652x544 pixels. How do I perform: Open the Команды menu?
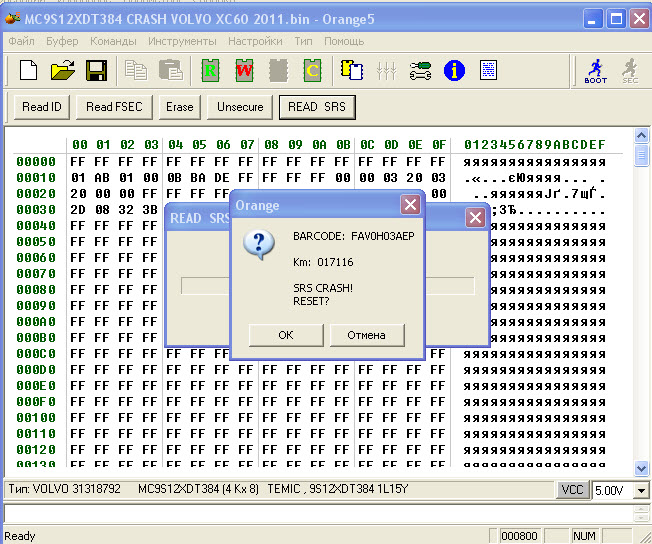pos(113,41)
